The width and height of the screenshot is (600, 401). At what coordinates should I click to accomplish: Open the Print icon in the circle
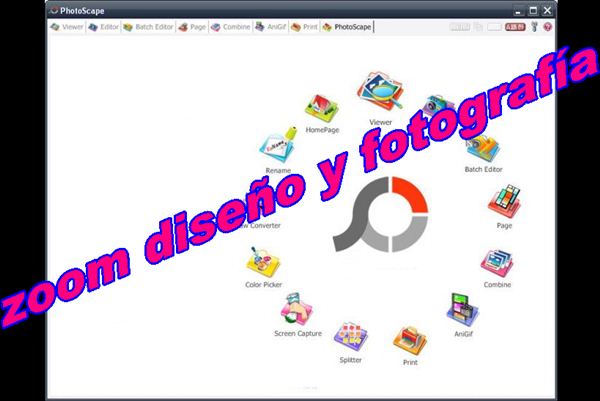pyautogui.click(x=410, y=341)
